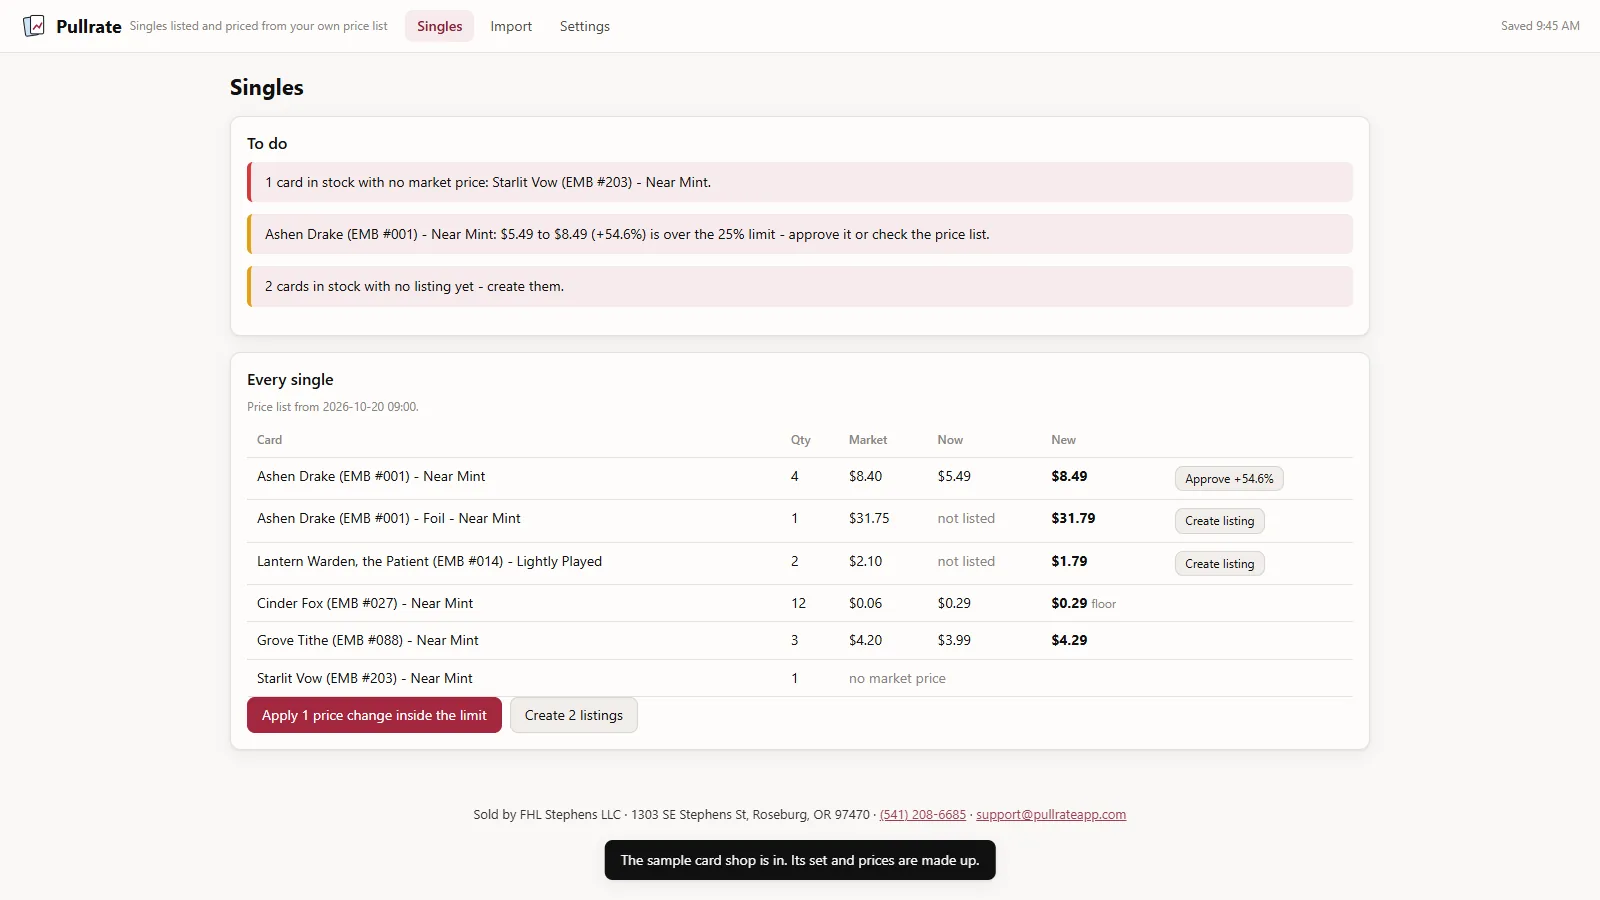Click the 'no market price' cell
Screen dimensions: 1600x900
tap(897, 678)
